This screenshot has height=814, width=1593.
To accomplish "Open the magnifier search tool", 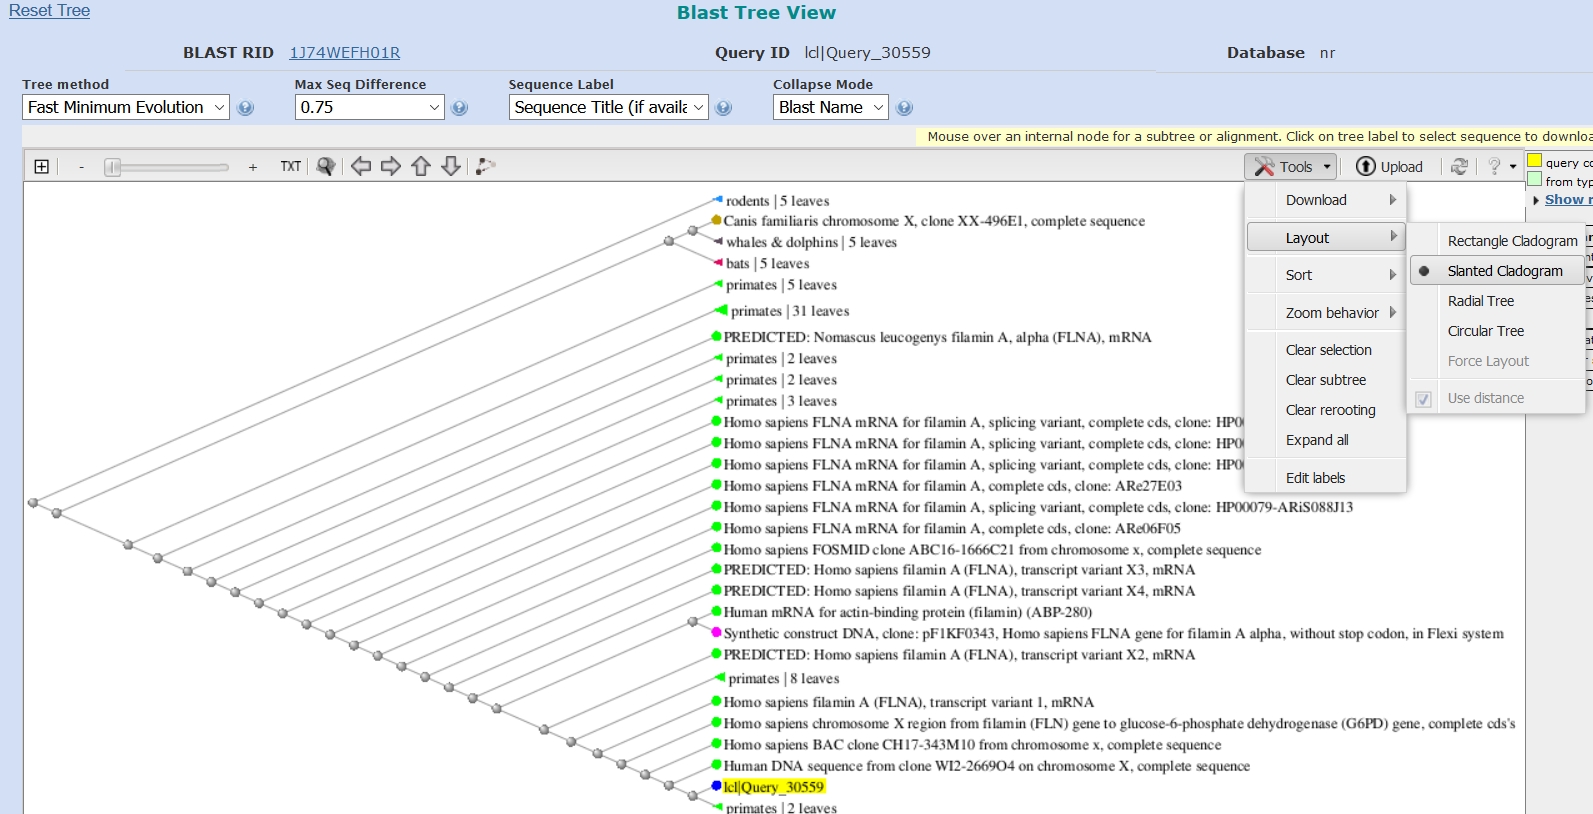I will (x=326, y=167).
